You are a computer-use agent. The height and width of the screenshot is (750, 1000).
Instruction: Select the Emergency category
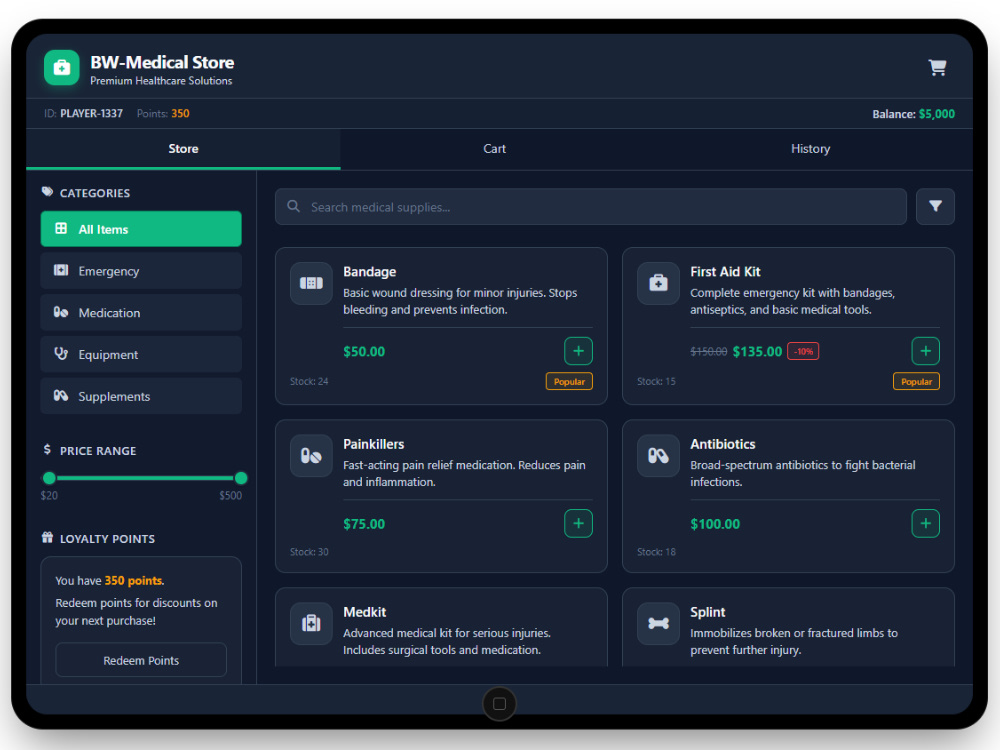141,271
